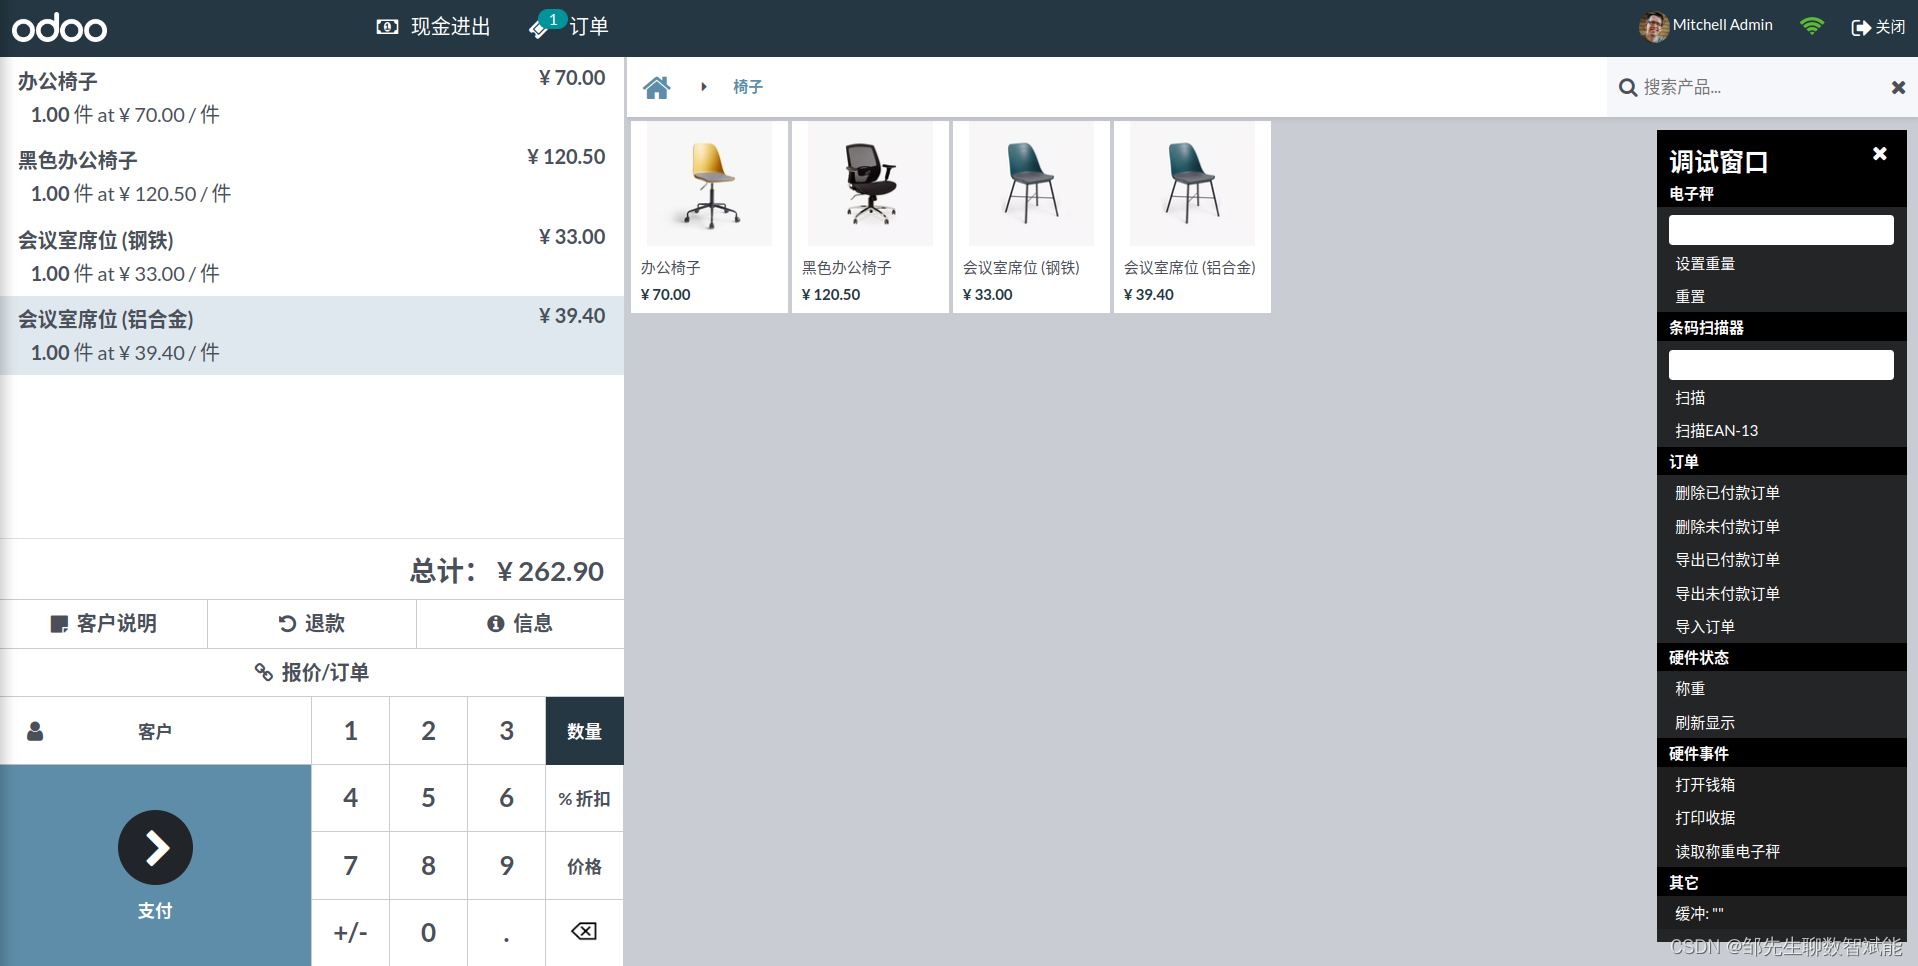
Task: Tap the decimal point key
Action: 506,933
